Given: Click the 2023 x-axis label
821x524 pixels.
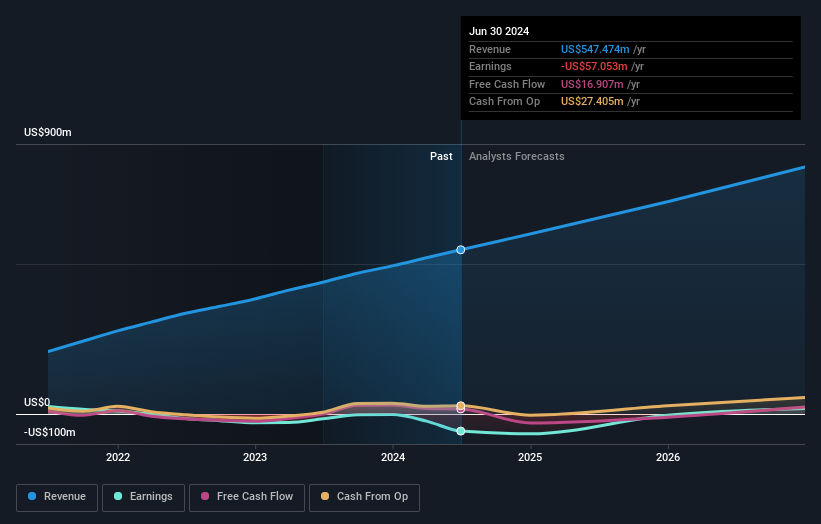Looking at the screenshot, I should 255,458.
